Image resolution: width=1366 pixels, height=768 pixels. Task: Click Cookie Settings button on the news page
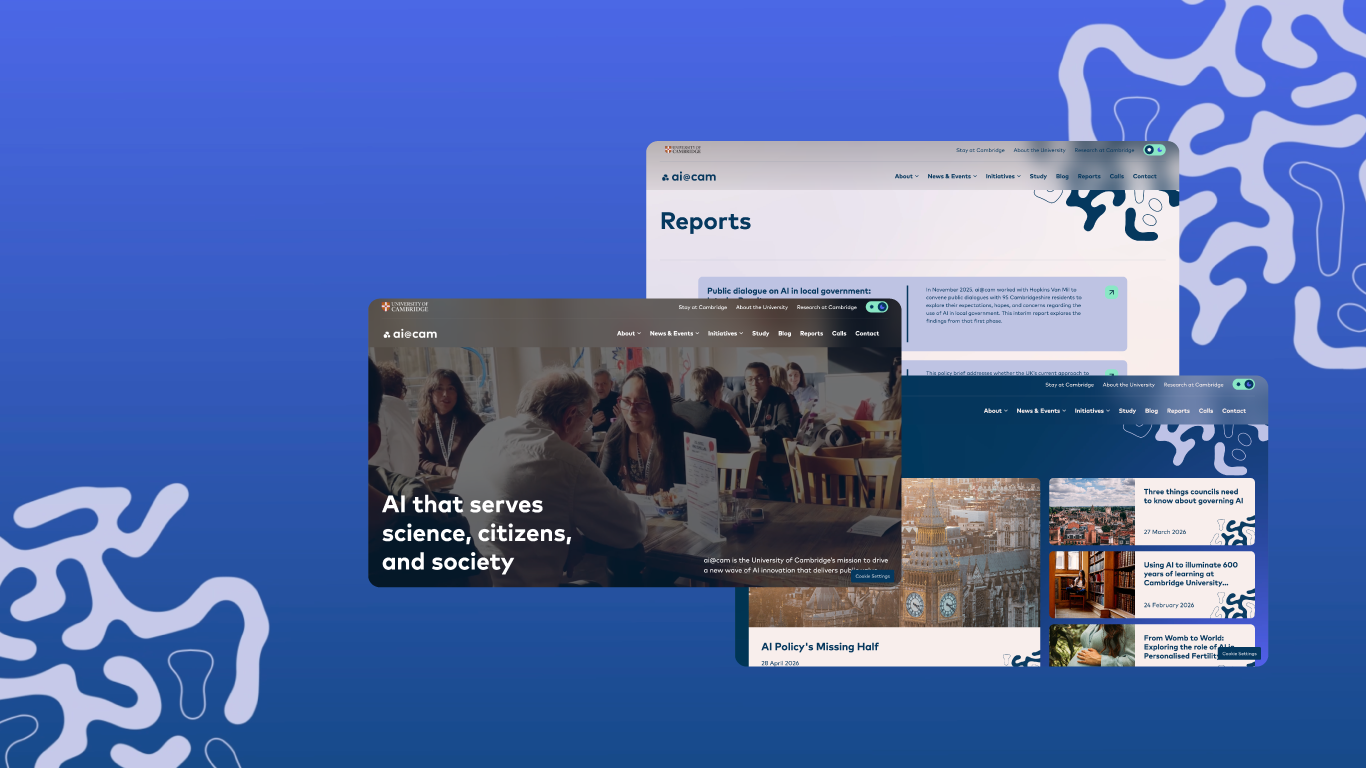1239,653
